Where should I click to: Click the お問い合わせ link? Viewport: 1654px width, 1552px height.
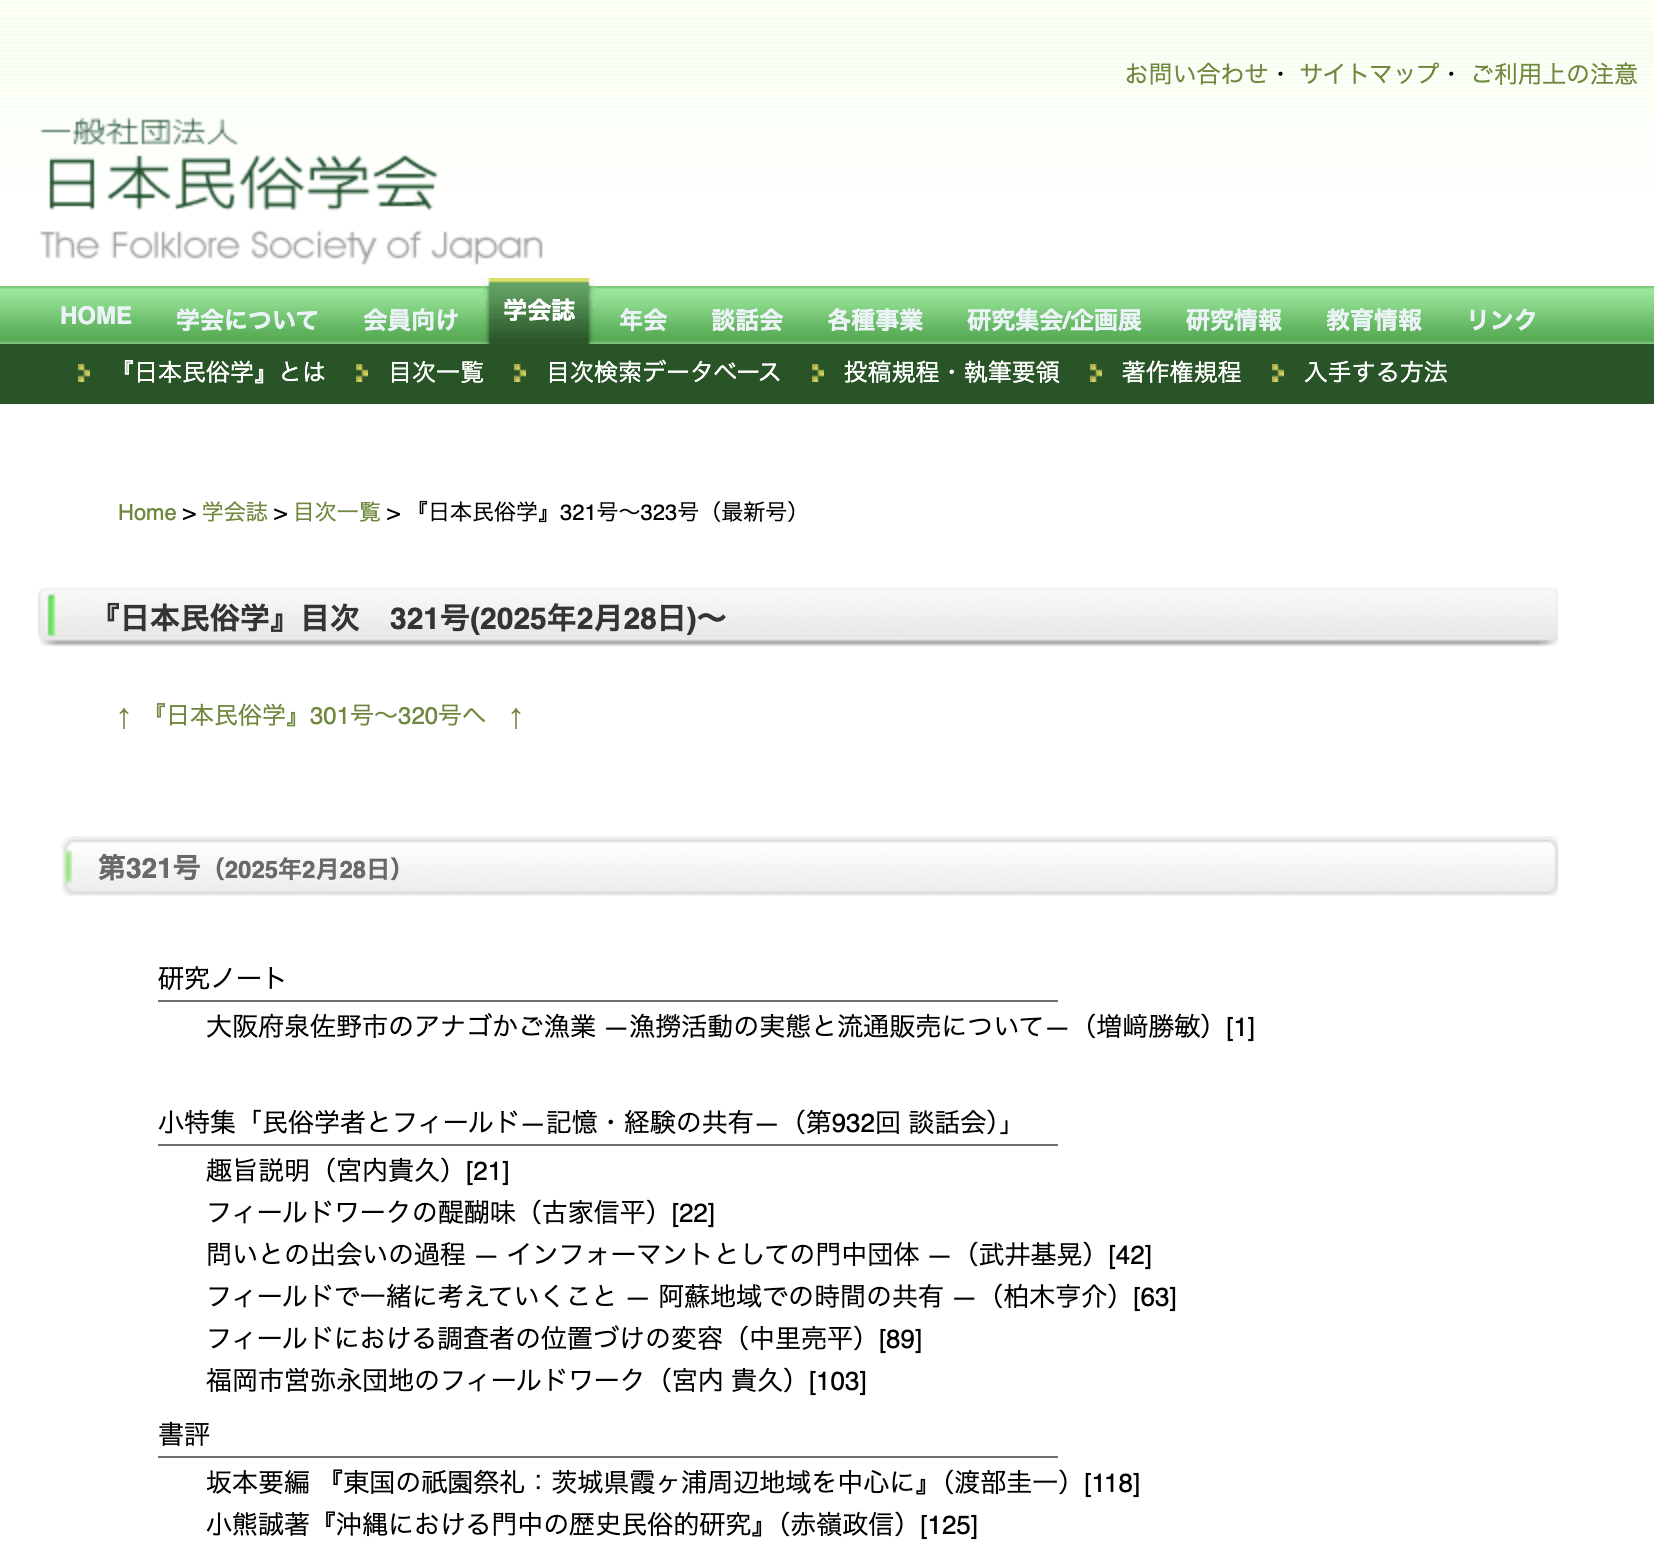1195,74
